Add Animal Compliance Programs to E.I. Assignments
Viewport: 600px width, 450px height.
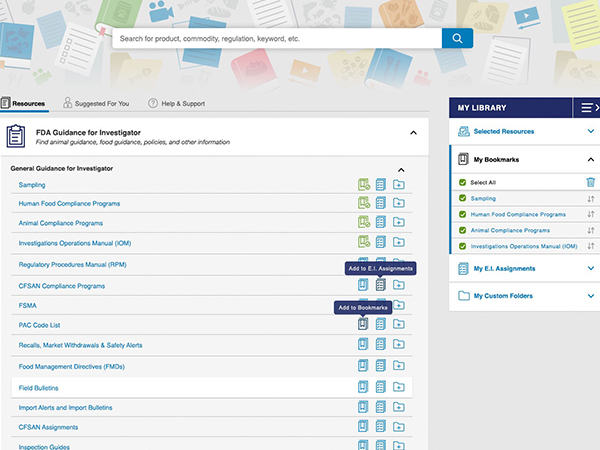[x=380, y=222]
